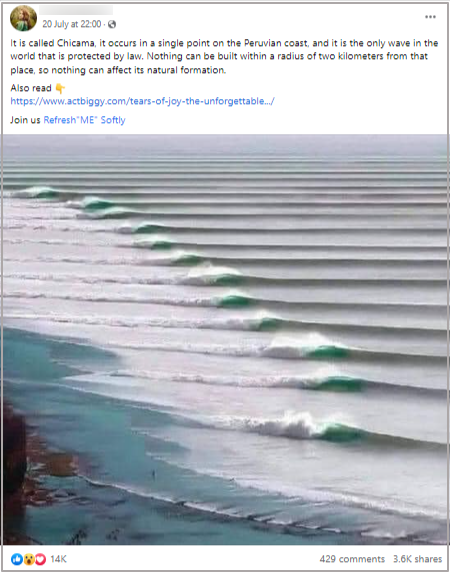Open the Chicama waves photo
The image size is (450, 573).
tap(225, 339)
